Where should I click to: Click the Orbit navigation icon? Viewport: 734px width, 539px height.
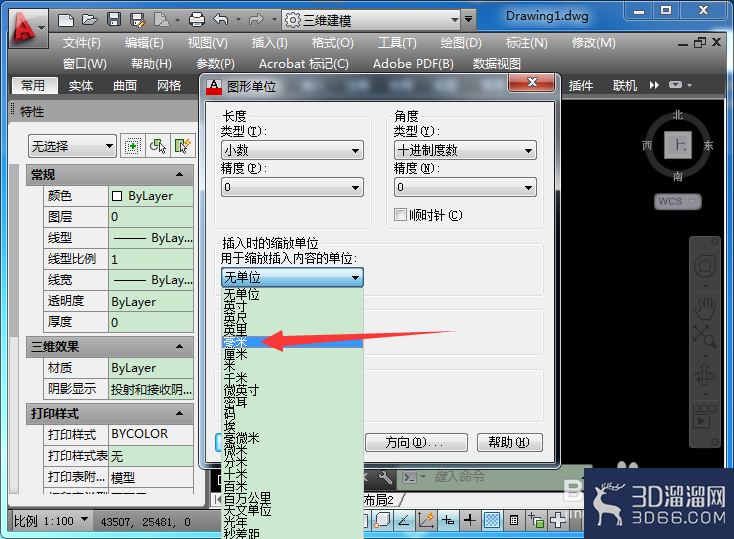[x=705, y=376]
